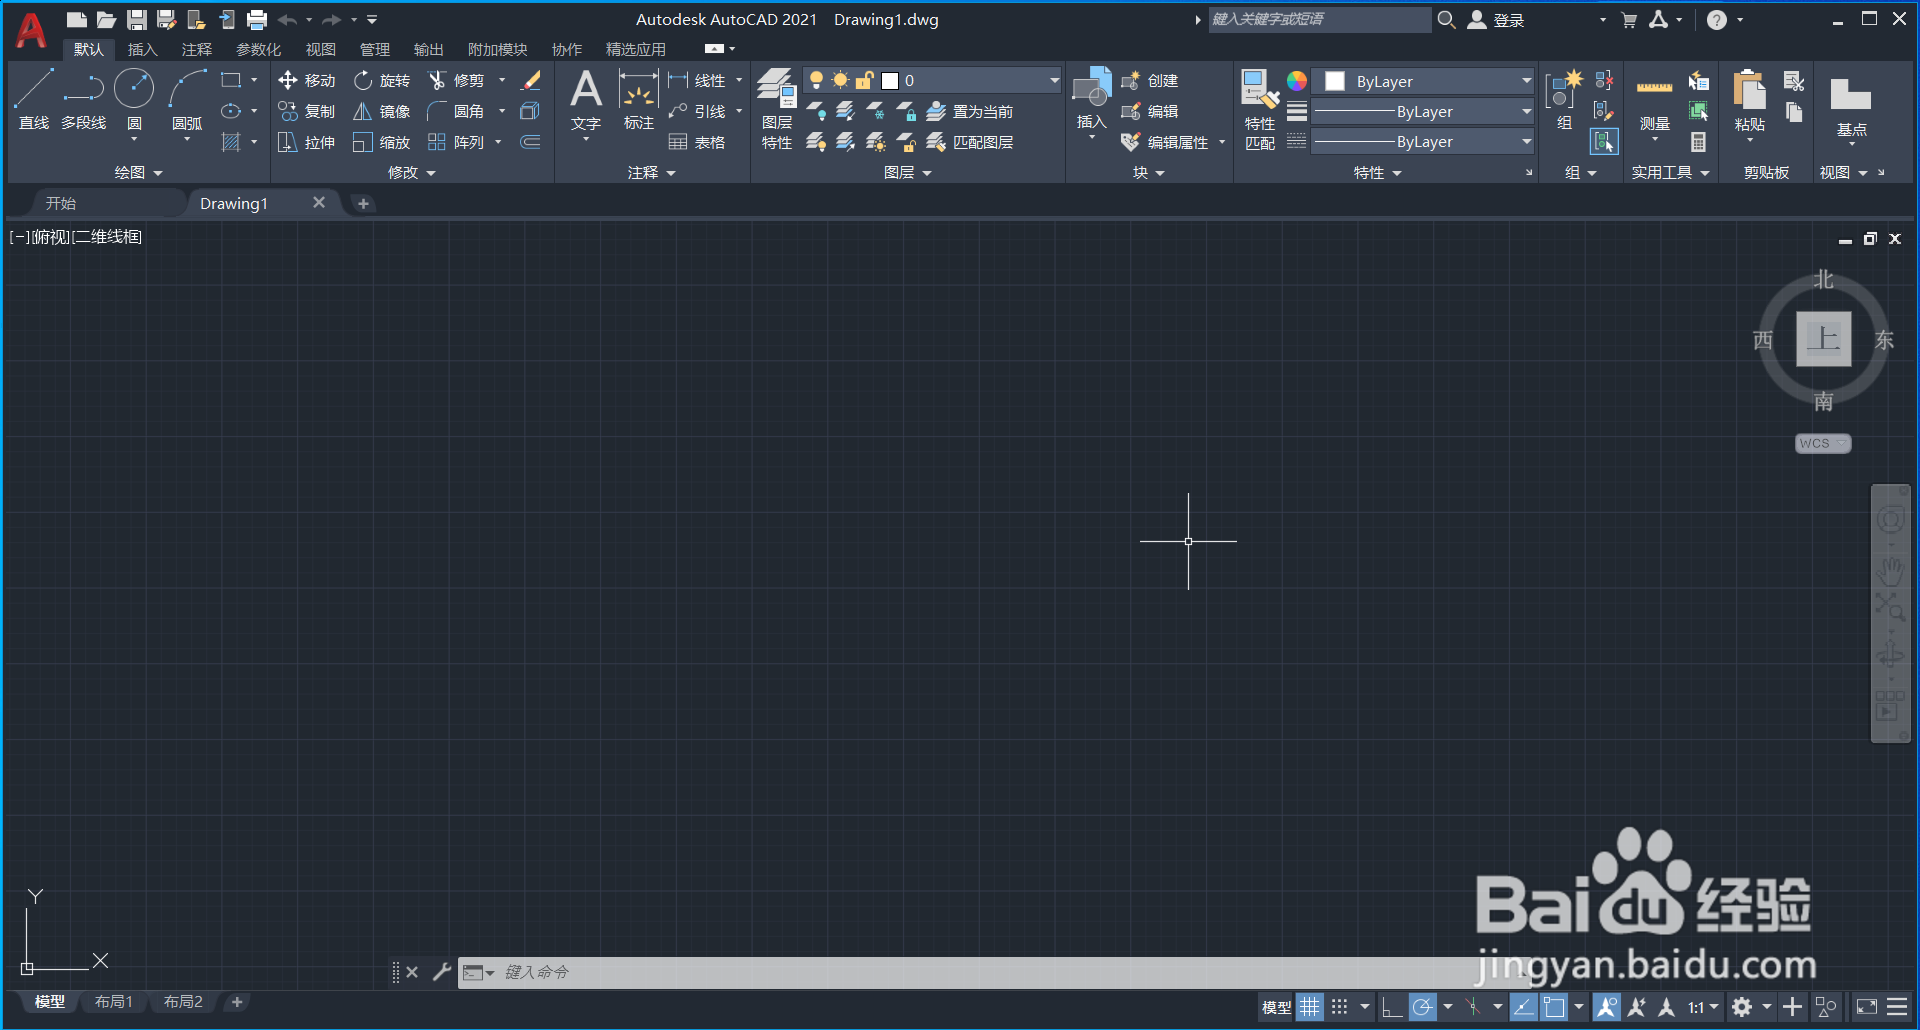1920x1030 pixels.
Task: Click the 复制 (Copy) tool
Action: [x=307, y=111]
